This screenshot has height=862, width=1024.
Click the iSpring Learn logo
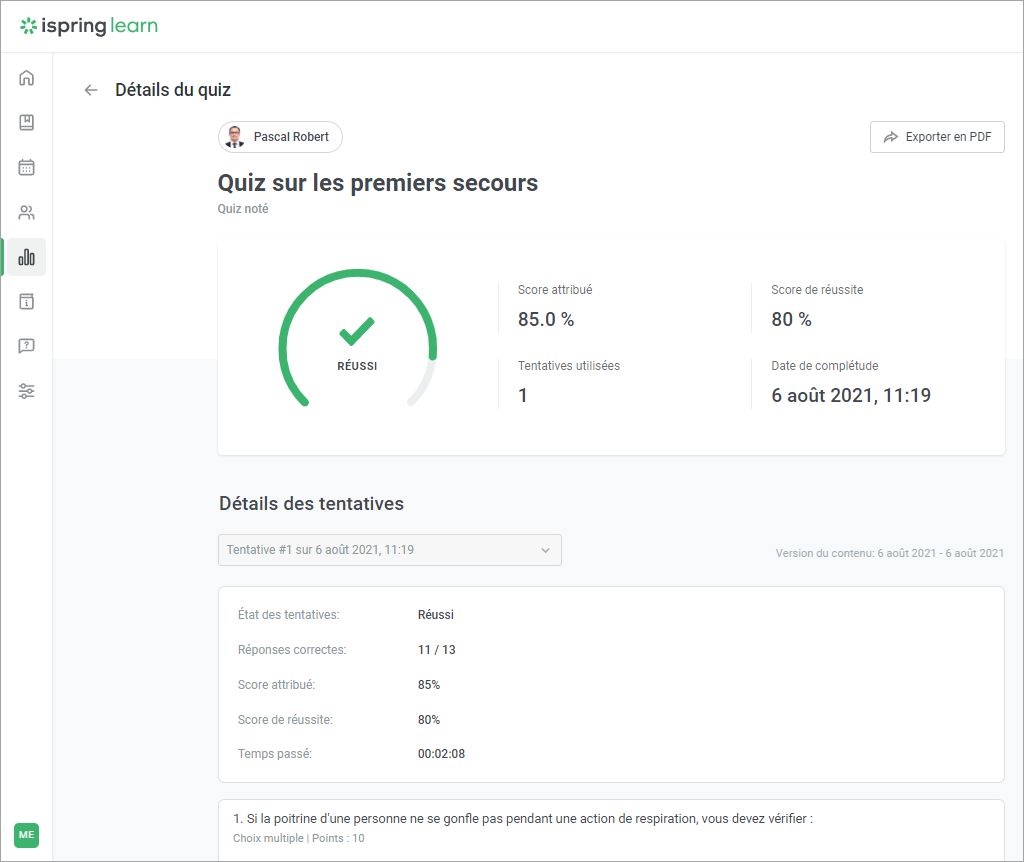tap(89, 26)
